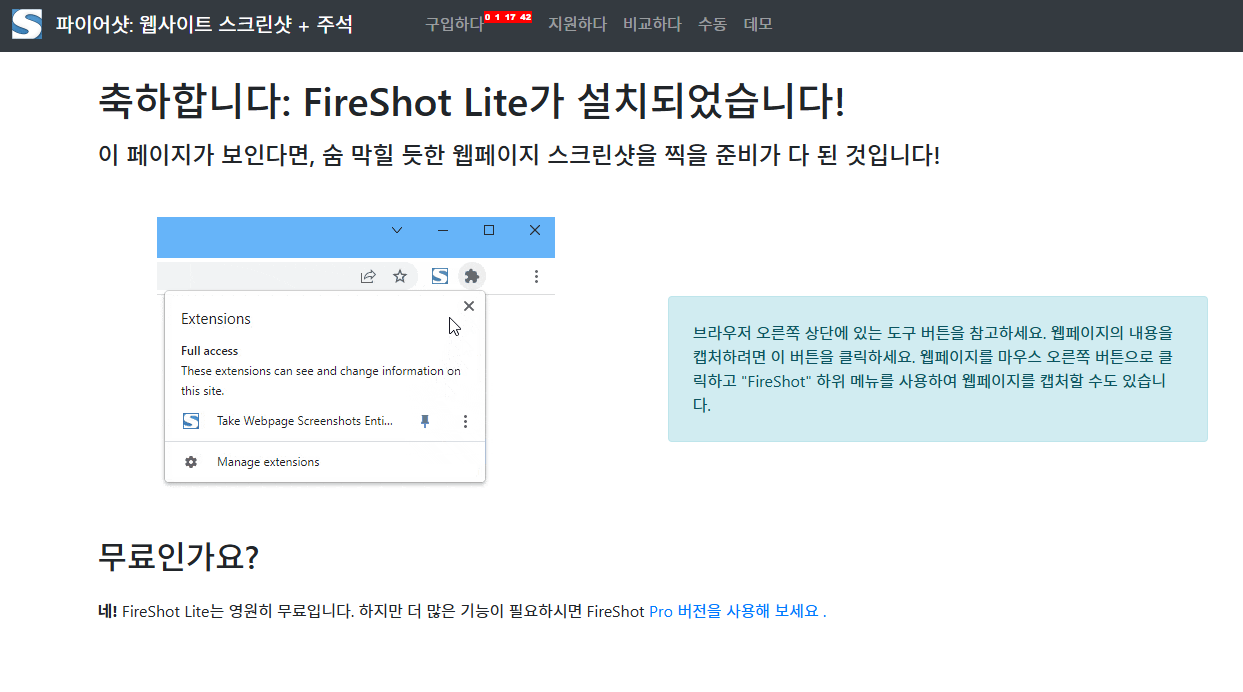This screenshot has width=1243, height=692.
Task: Close the Extensions popup with X
Action: click(469, 306)
